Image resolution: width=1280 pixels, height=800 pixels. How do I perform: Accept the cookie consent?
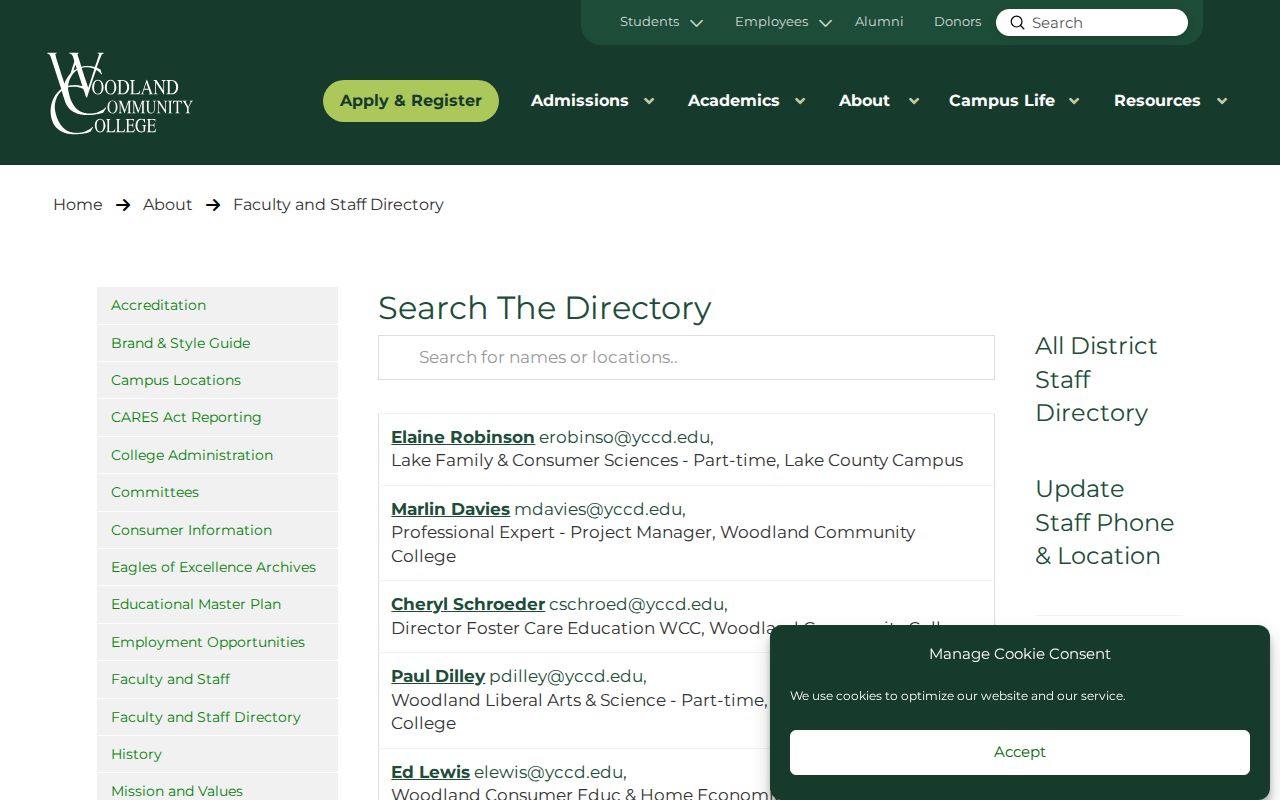[x=1019, y=752]
